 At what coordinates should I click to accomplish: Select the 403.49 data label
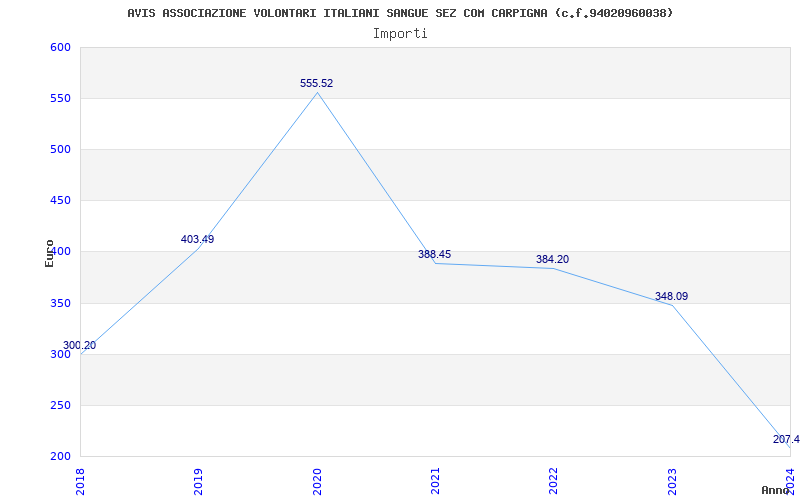click(197, 239)
